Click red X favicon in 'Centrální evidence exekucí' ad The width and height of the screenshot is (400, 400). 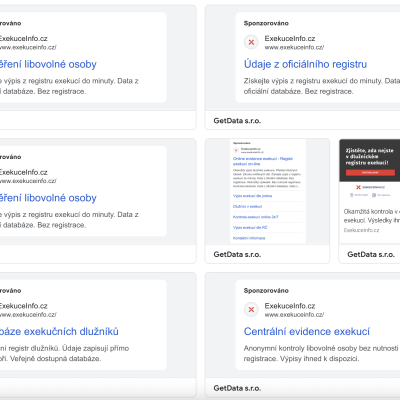(x=251, y=310)
